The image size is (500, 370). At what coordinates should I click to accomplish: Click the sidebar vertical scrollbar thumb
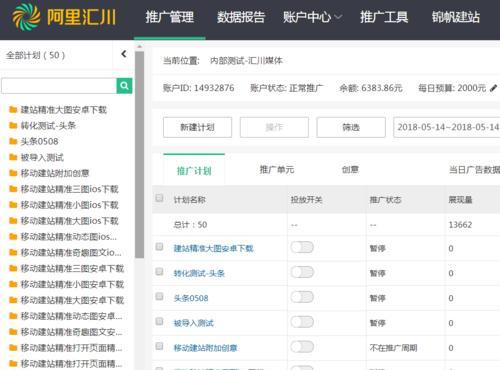point(139,155)
